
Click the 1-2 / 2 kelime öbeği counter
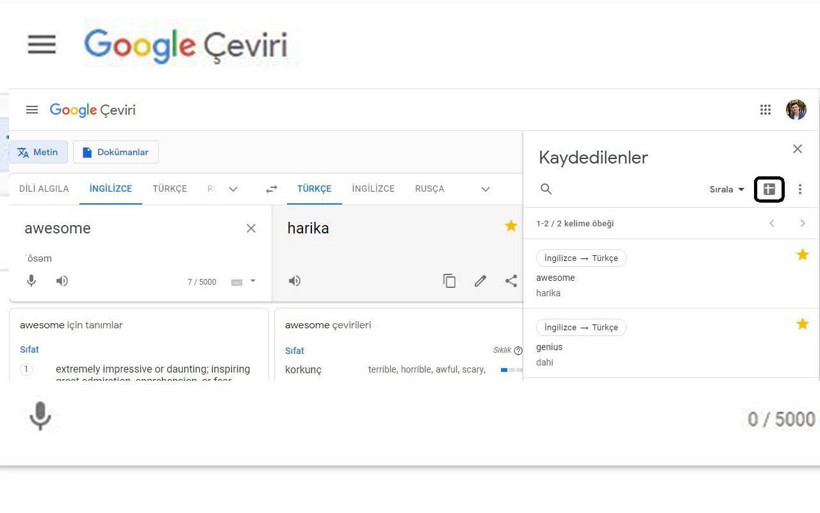click(x=575, y=223)
